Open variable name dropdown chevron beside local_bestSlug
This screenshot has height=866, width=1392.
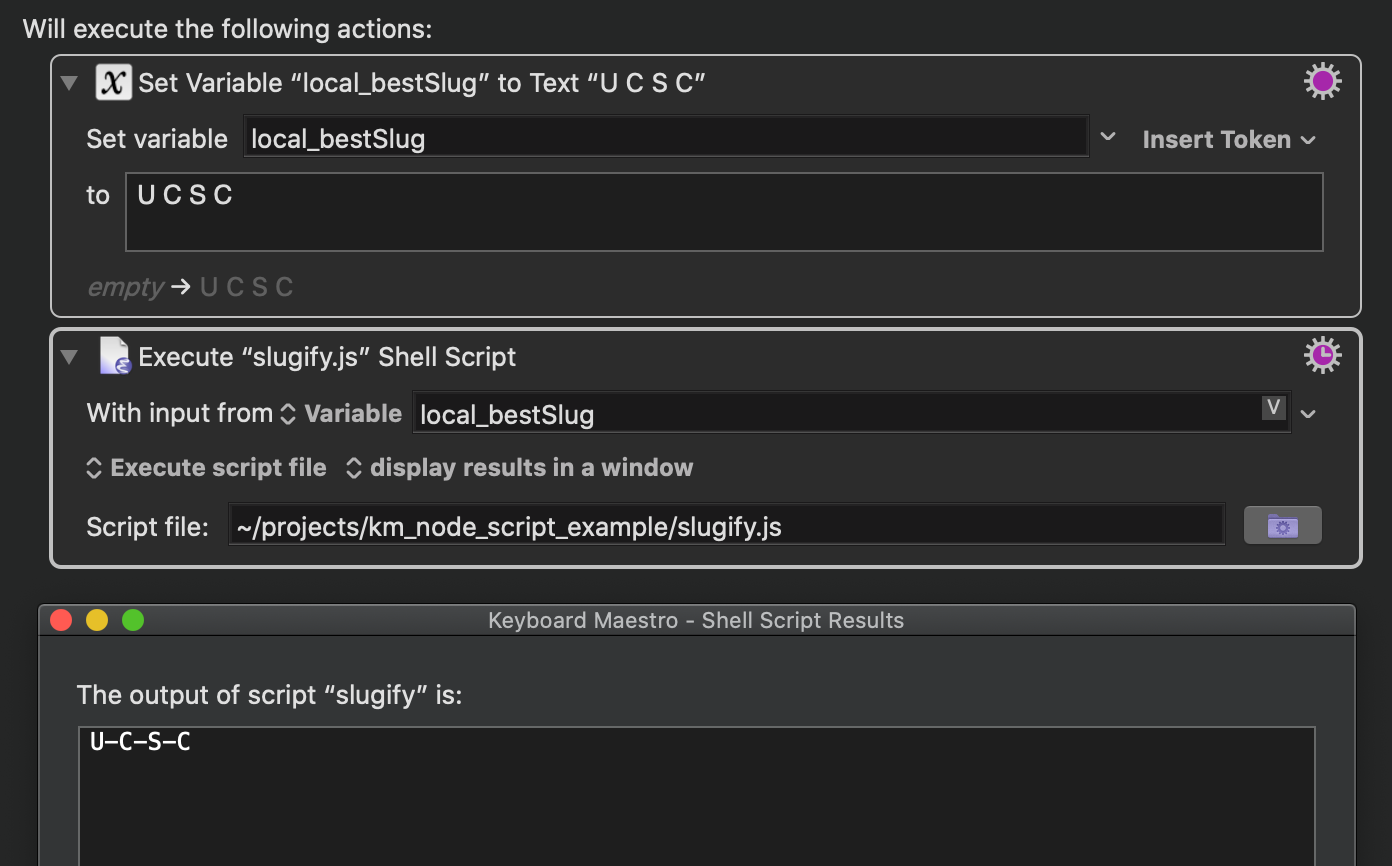pyautogui.click(x=1108, y=137)
